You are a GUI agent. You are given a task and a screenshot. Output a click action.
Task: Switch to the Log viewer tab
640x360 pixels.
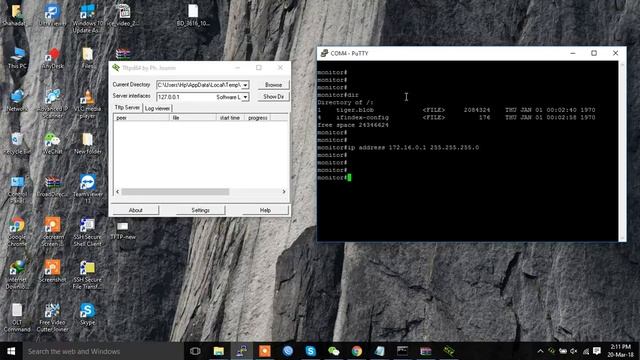click(157, 108)
